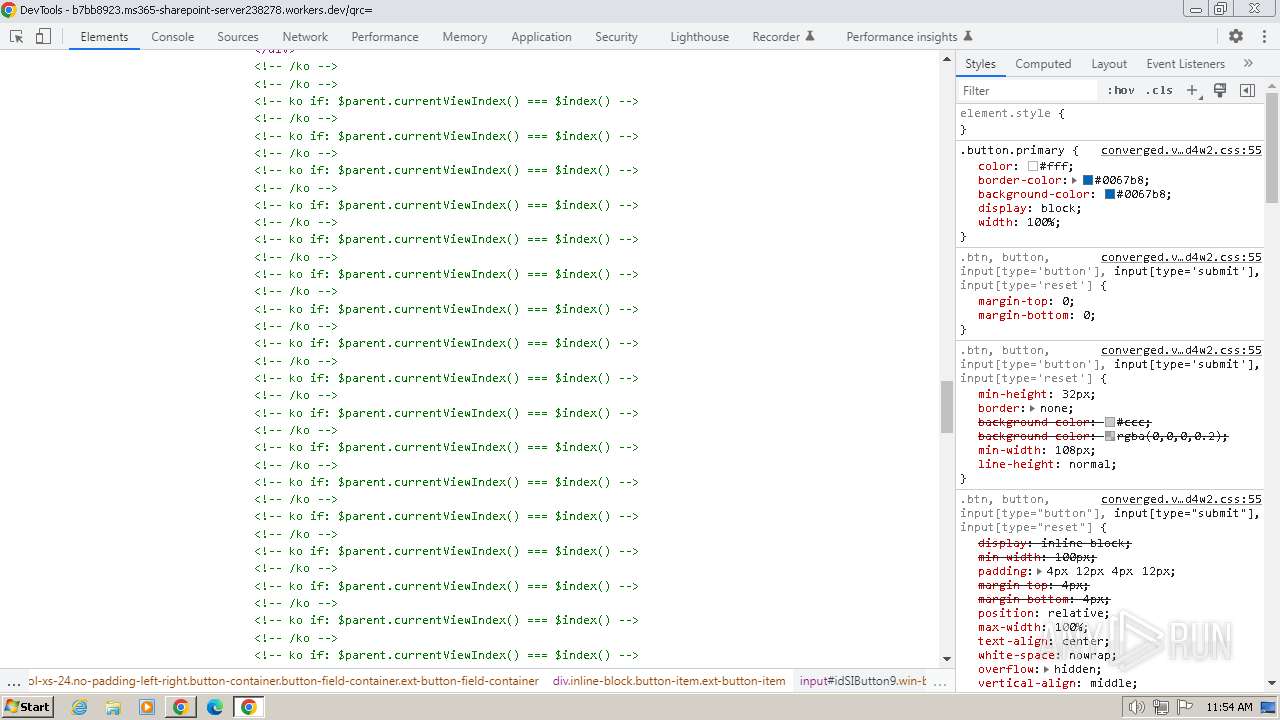Expand the overflow shorthand triangle
The width and height of the screenshot is (1280, 720).
point(1046,670)
